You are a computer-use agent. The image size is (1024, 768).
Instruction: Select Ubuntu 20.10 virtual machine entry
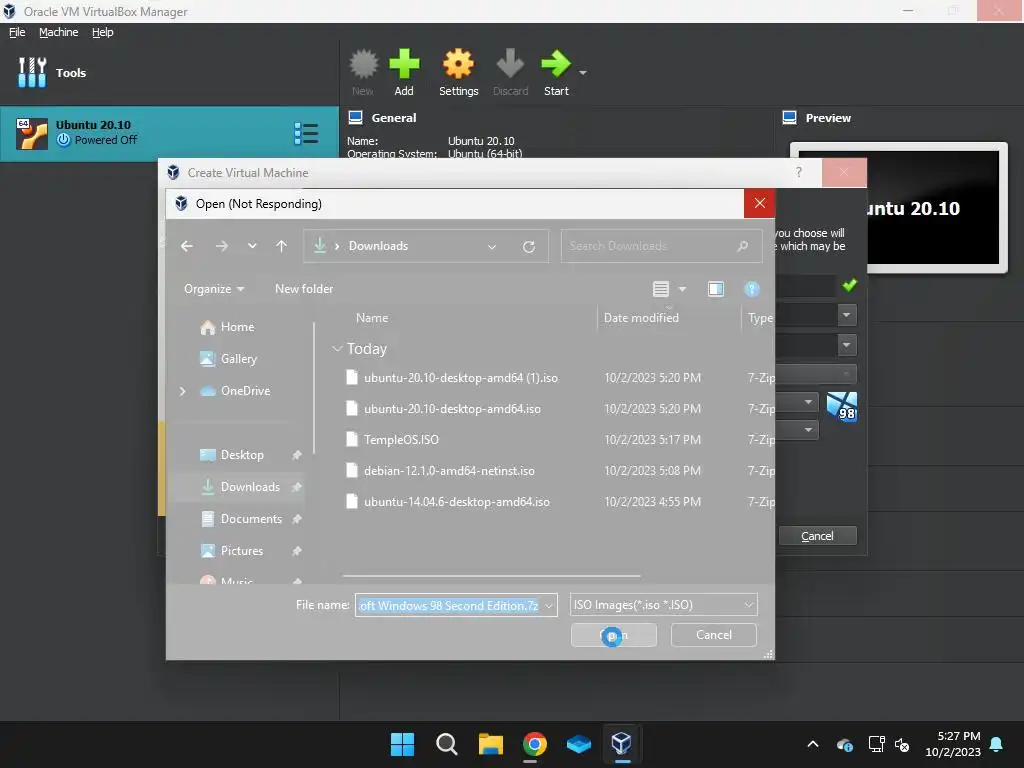point(169,133)
